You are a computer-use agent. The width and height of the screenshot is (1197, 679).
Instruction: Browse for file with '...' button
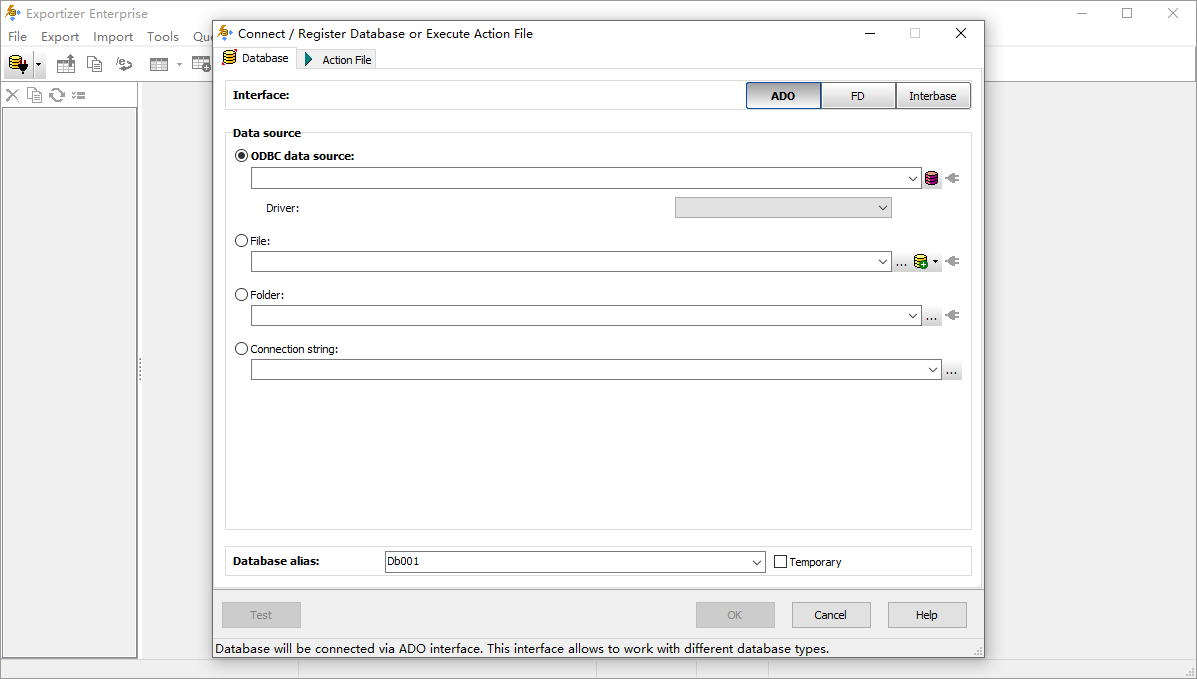tap(902, 262)
